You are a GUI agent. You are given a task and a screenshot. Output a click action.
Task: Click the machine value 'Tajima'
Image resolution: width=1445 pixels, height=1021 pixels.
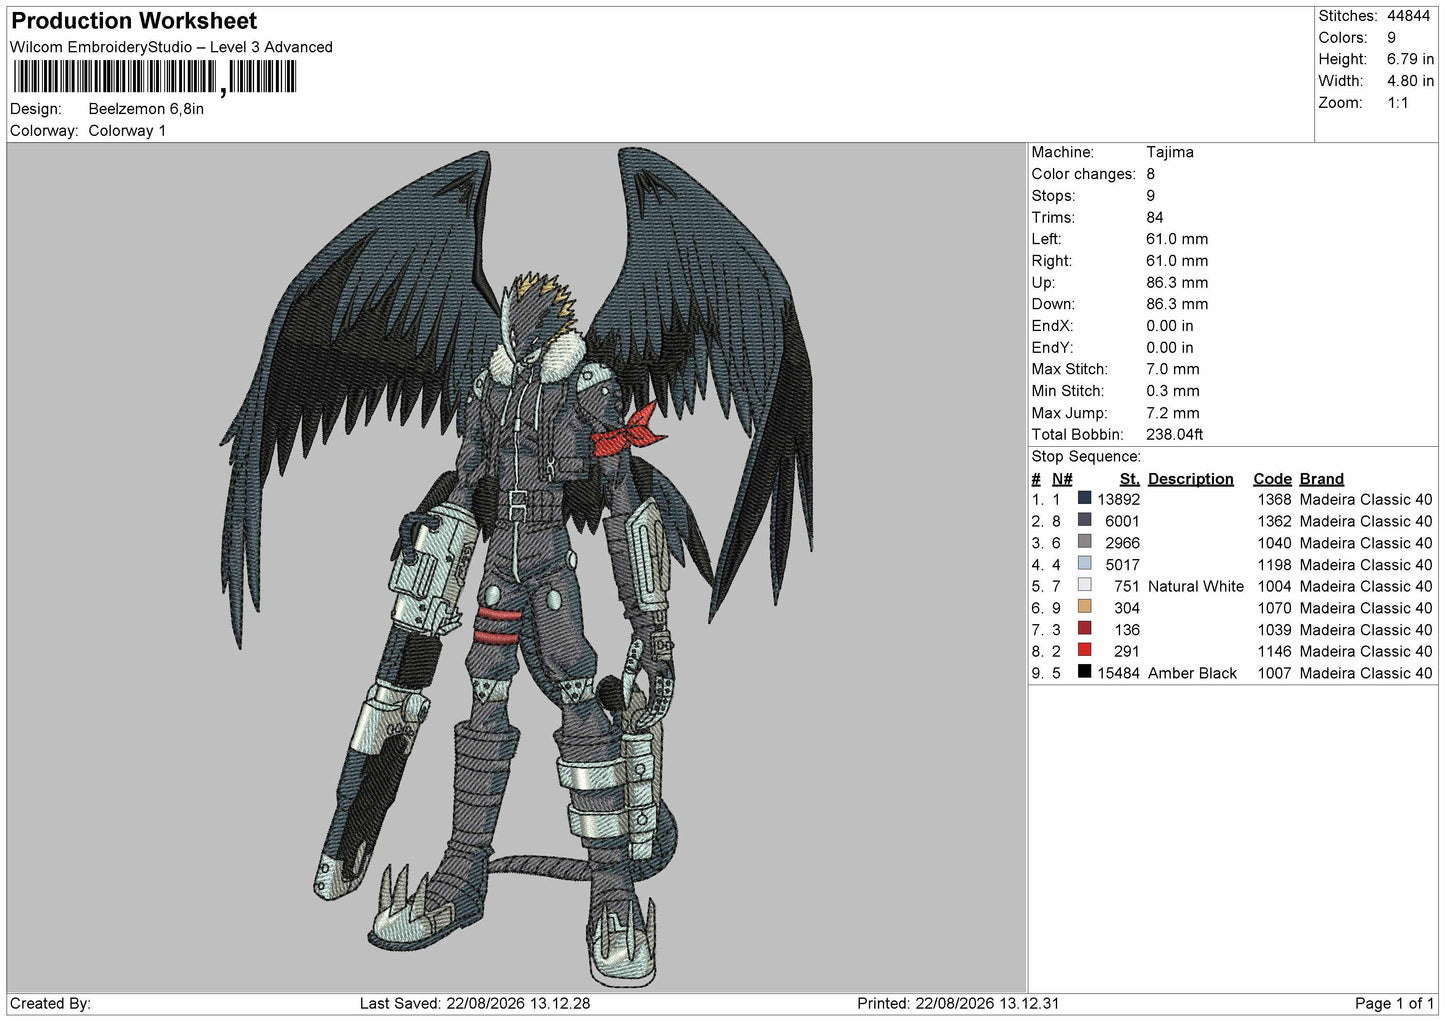coord(1170,152)
